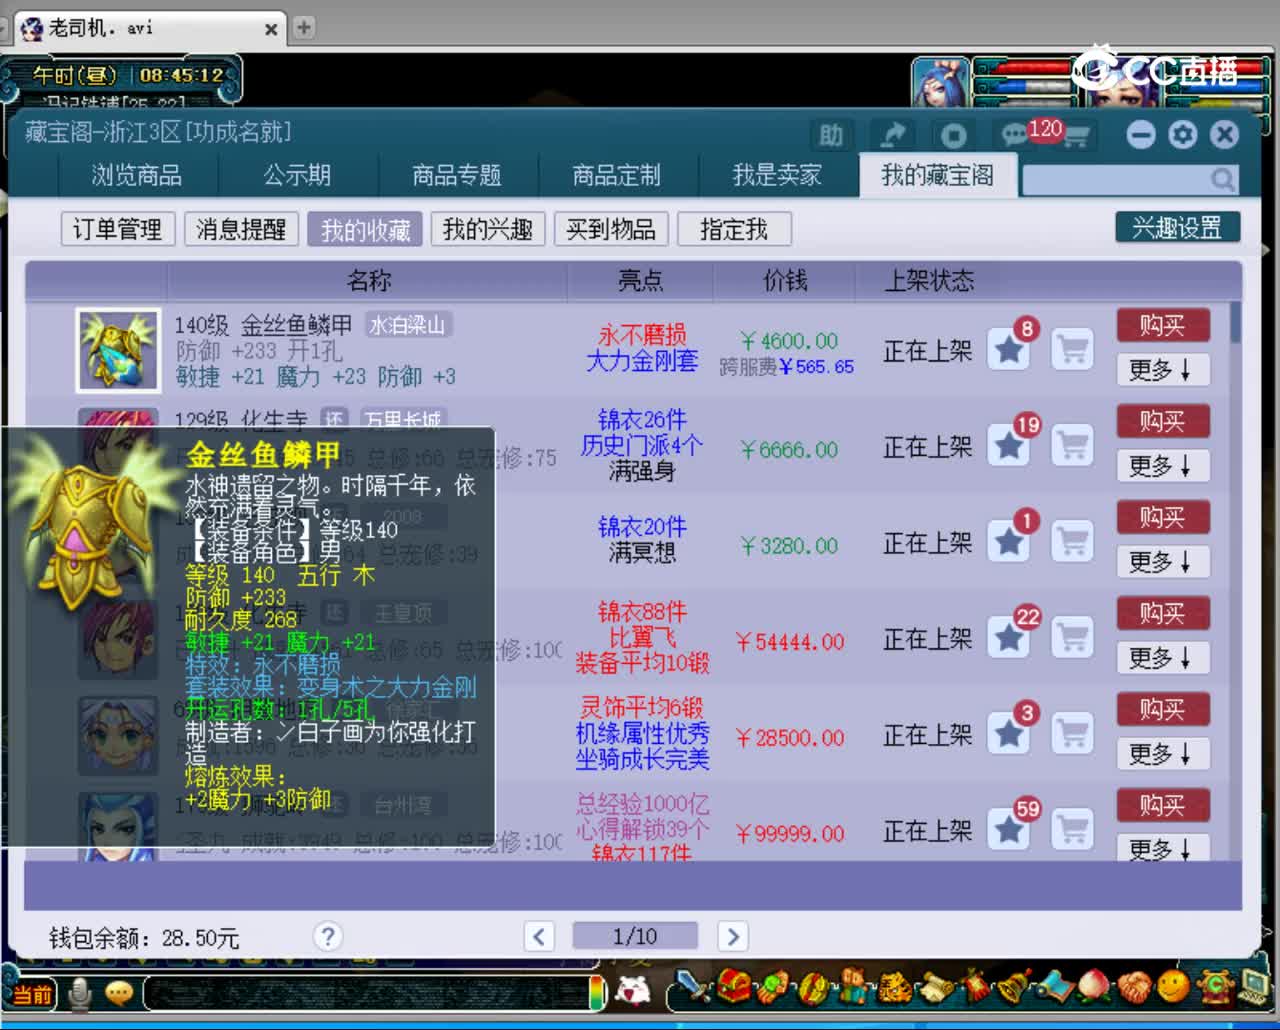Click the bell icon in game toolbar
The height and width of the screenshot is (1030, 1280).
click(x=1015, y=986)
